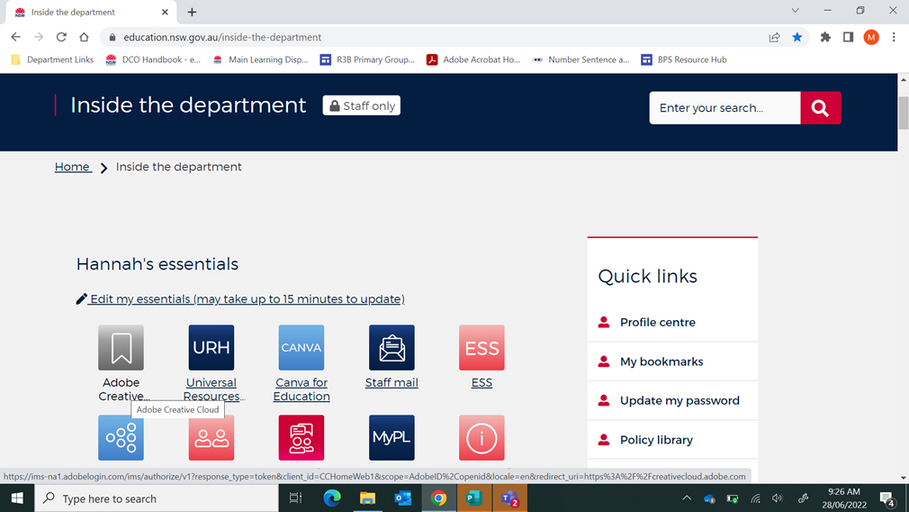Click the red information circle tile
The image size is (909, 512).
click(481, 438)
